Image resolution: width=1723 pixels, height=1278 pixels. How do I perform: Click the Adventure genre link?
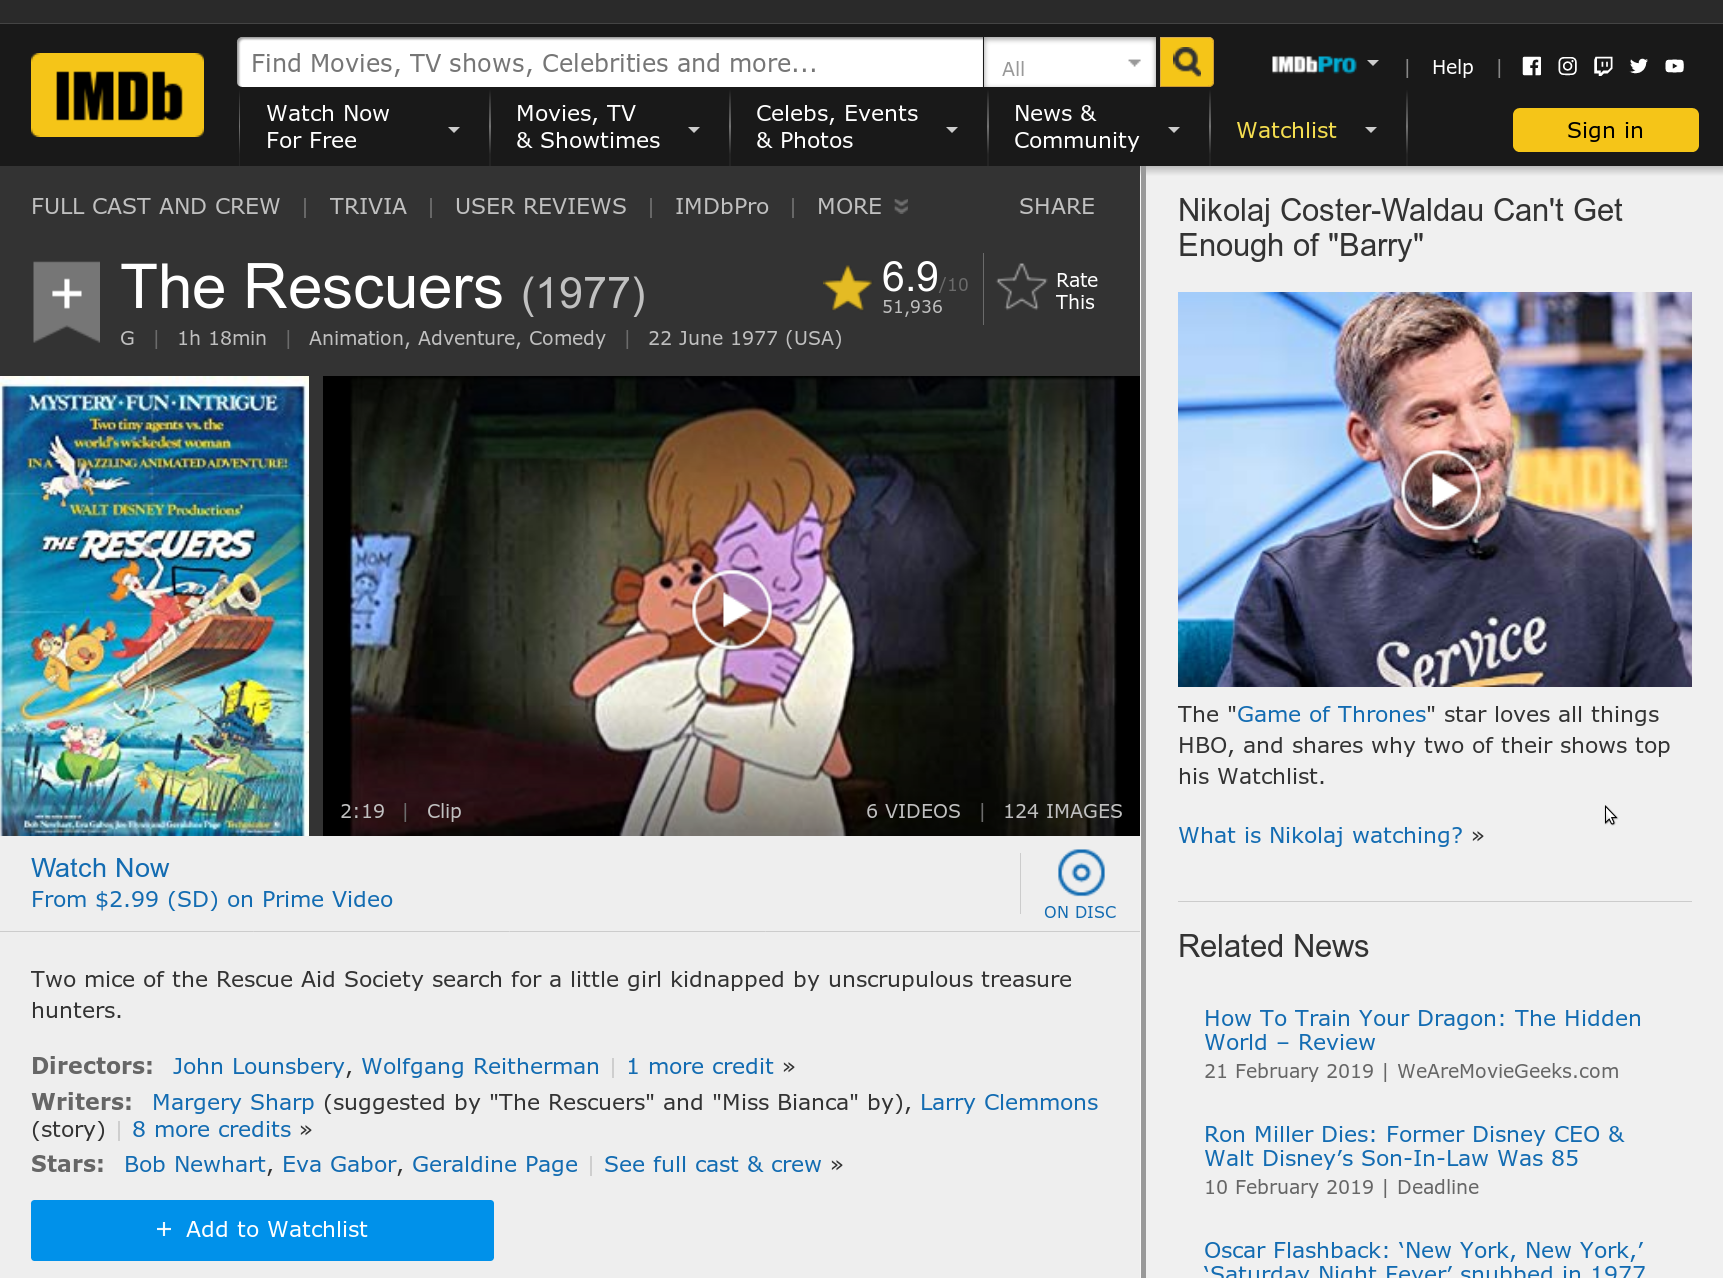pos(468,338)
